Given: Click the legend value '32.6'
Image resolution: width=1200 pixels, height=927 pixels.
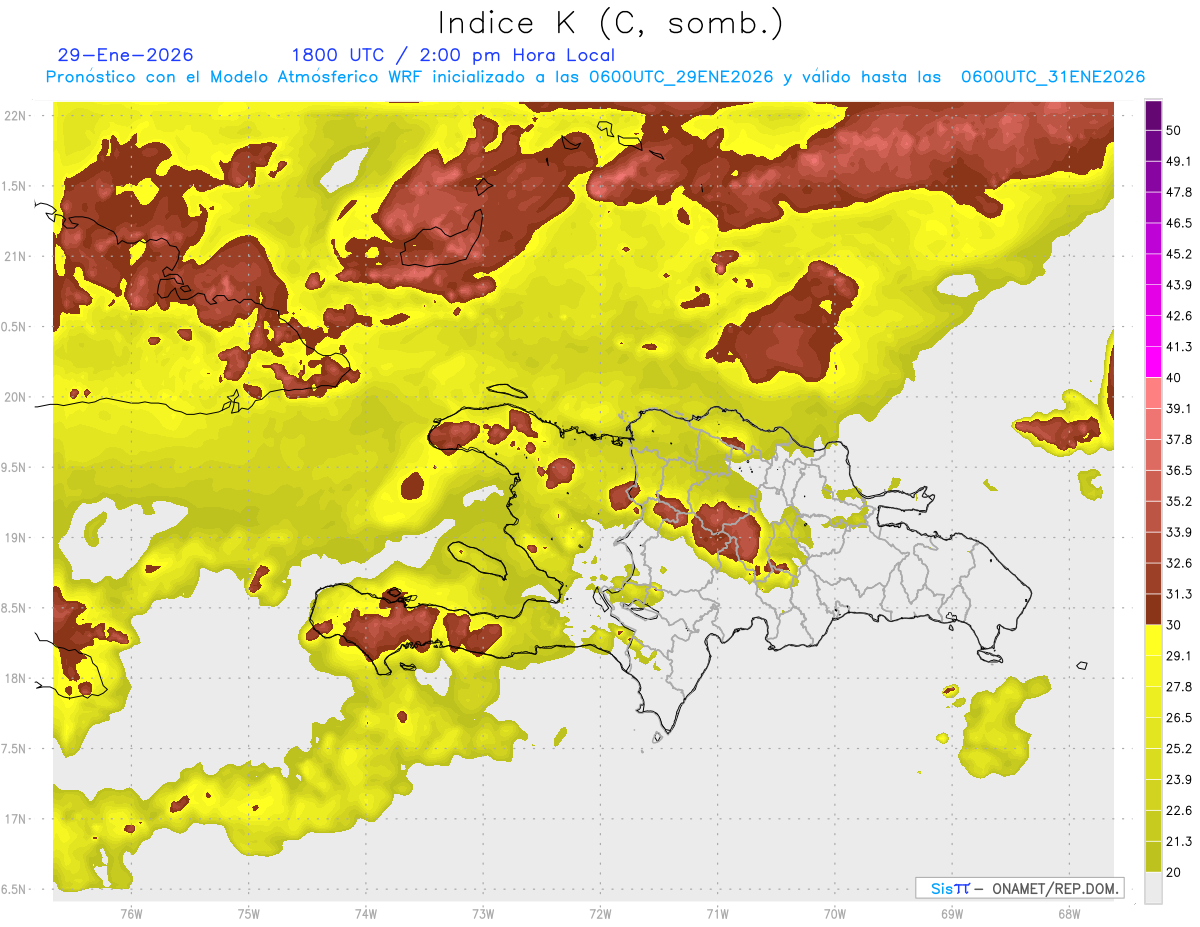Looking at the screenshot, I should 1179,563.
